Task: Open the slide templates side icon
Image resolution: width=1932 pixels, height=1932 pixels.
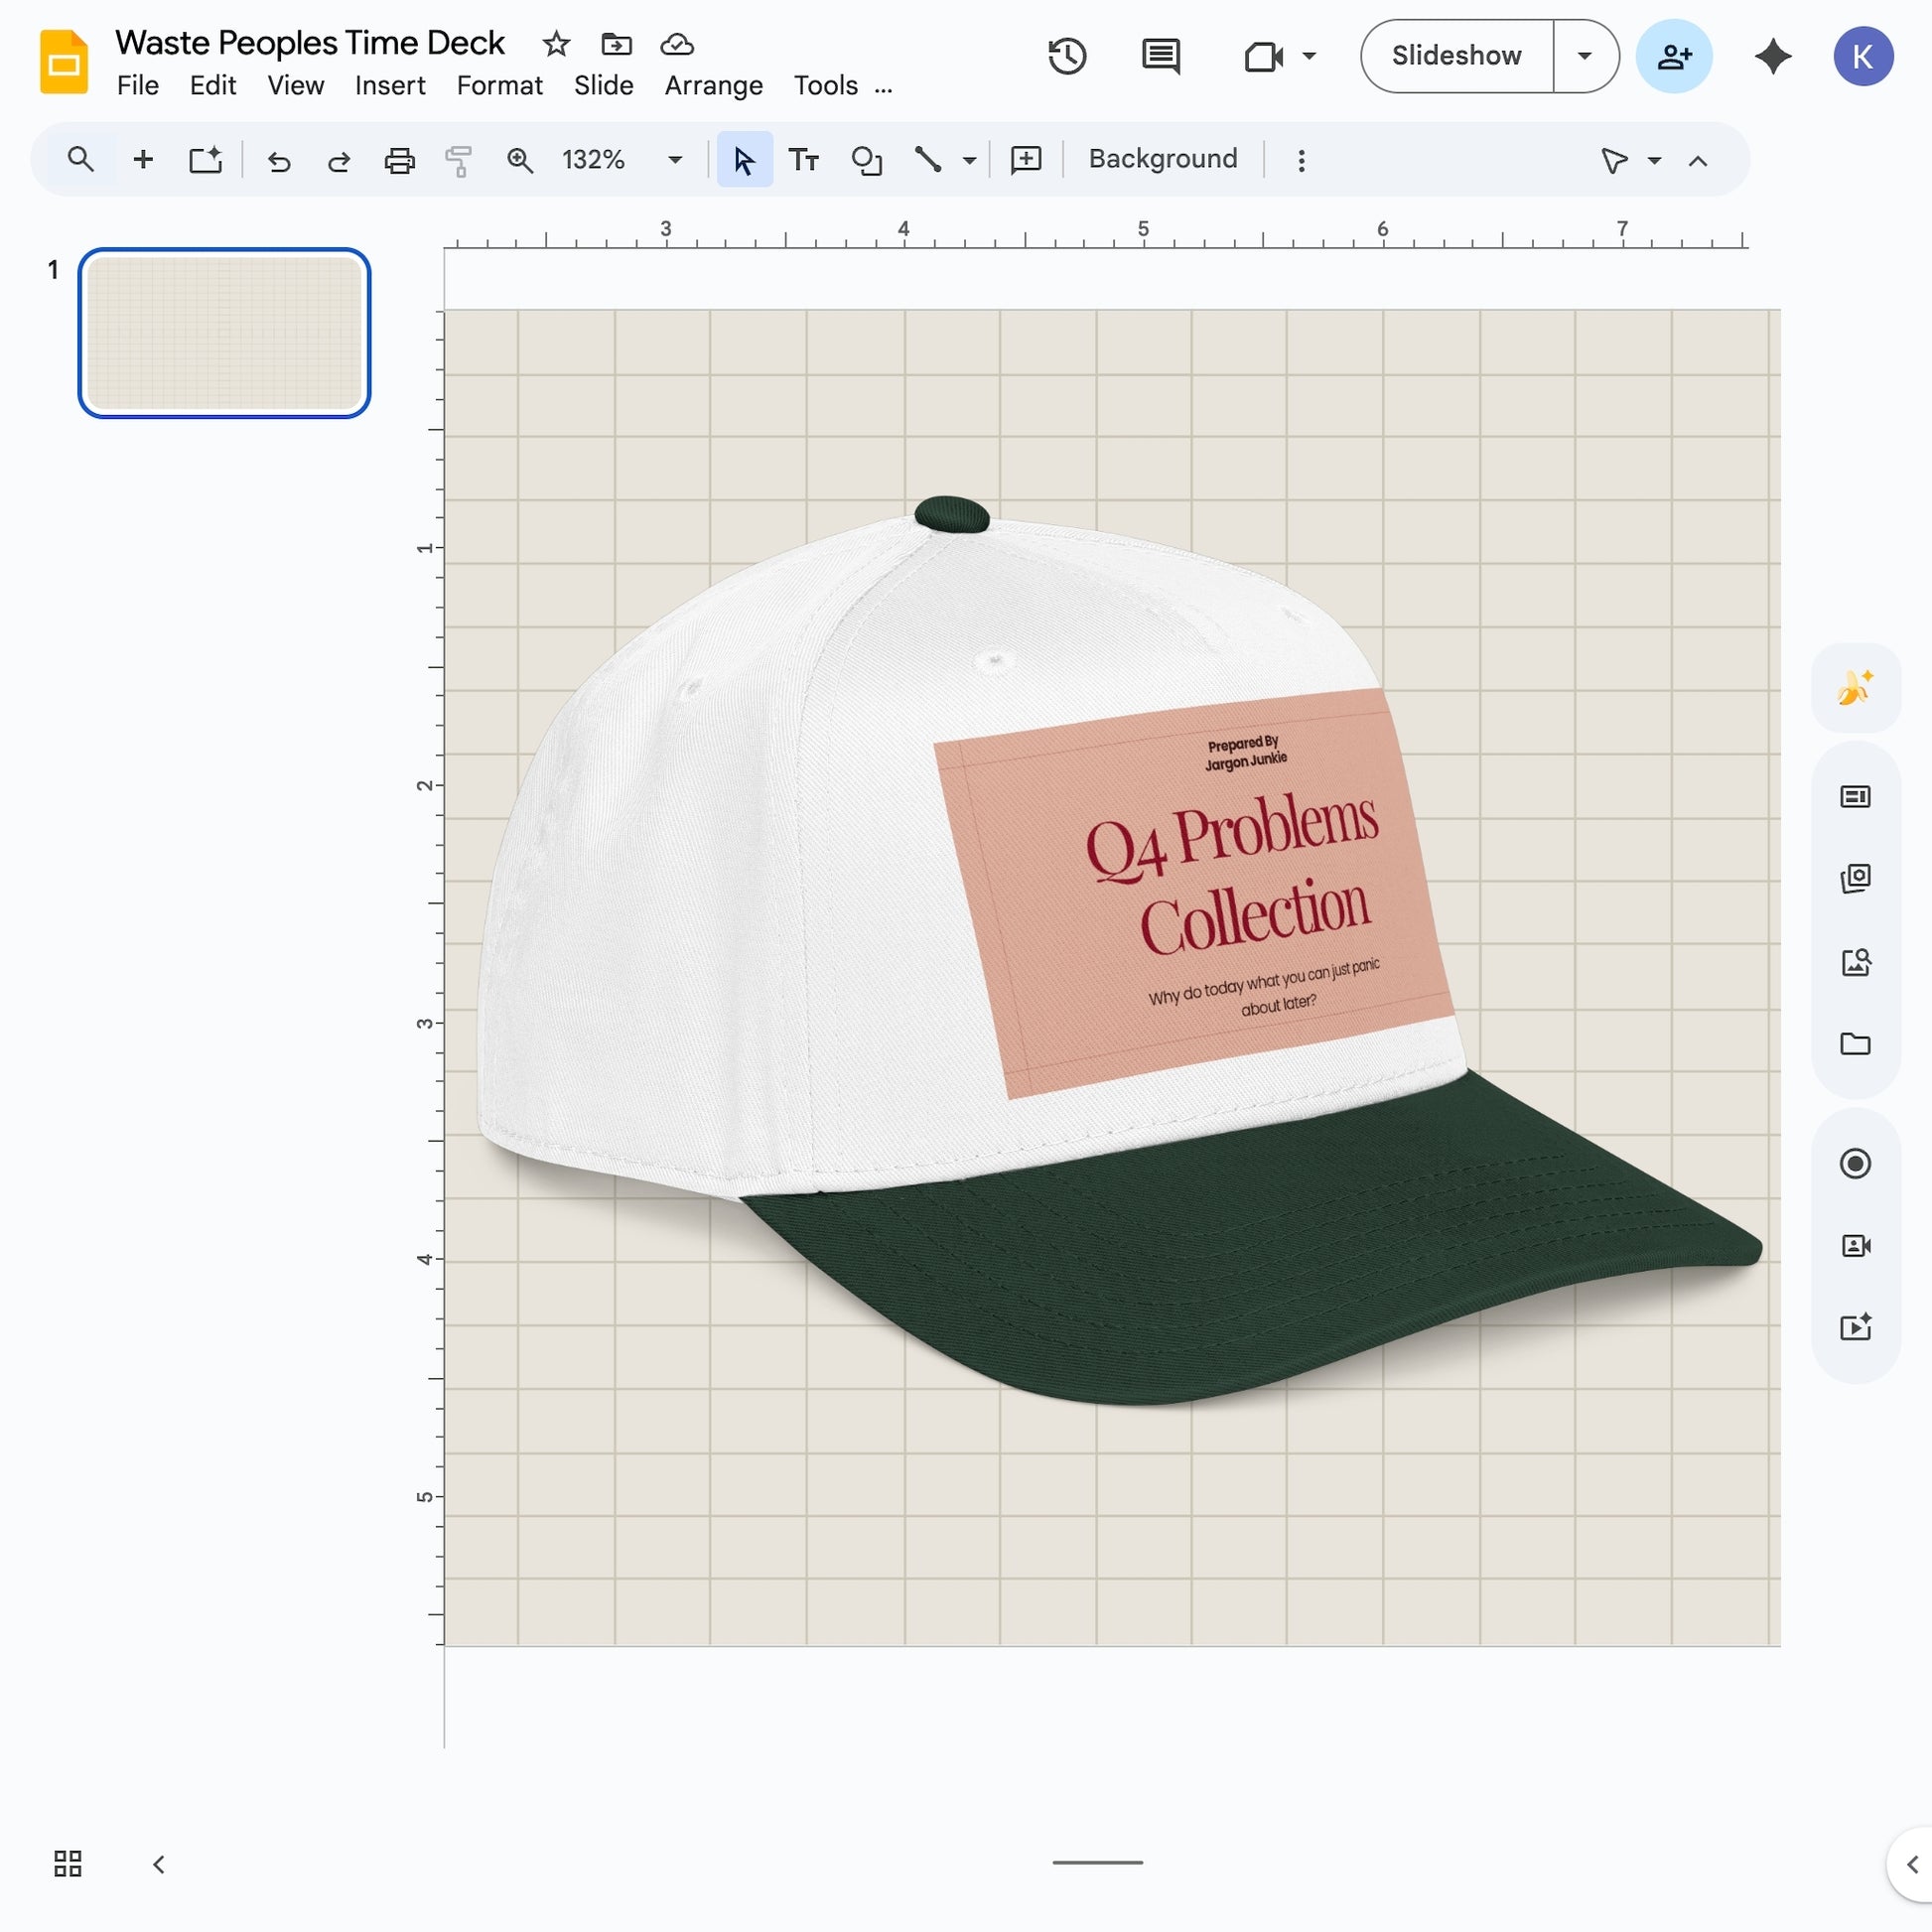Action: 1855,796
